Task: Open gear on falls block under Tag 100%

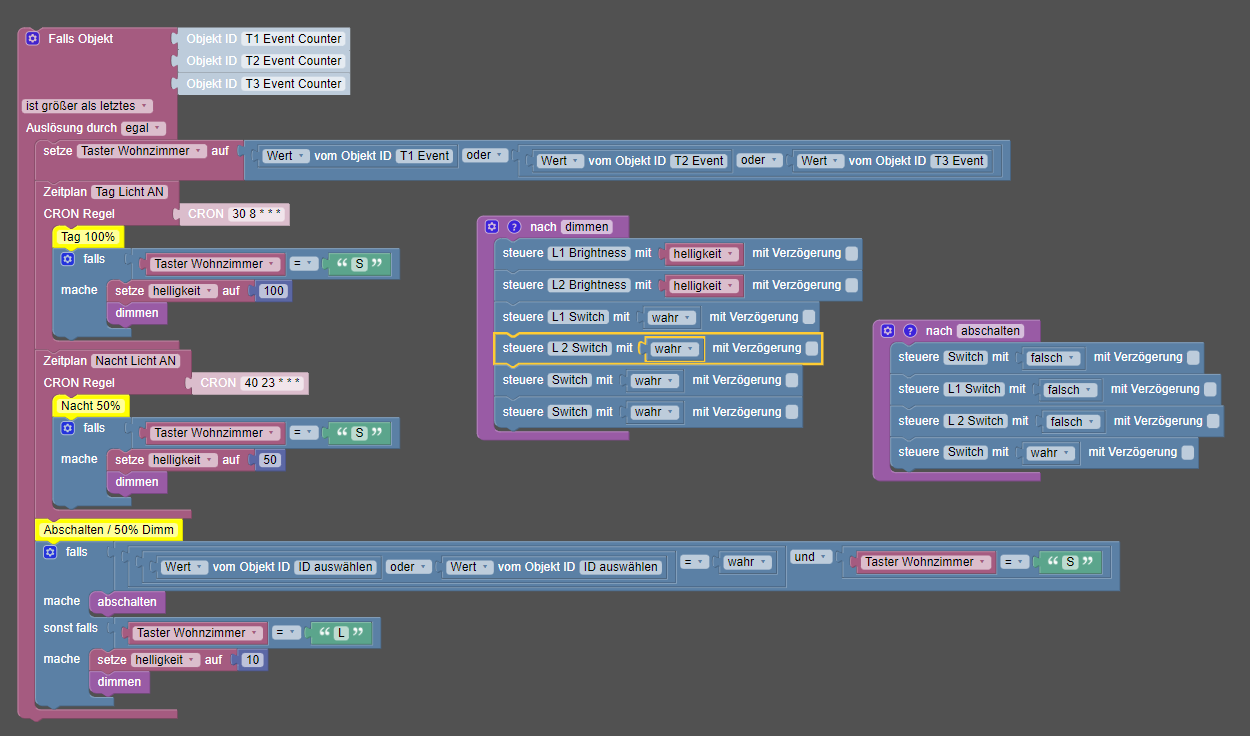Action: 67,259
